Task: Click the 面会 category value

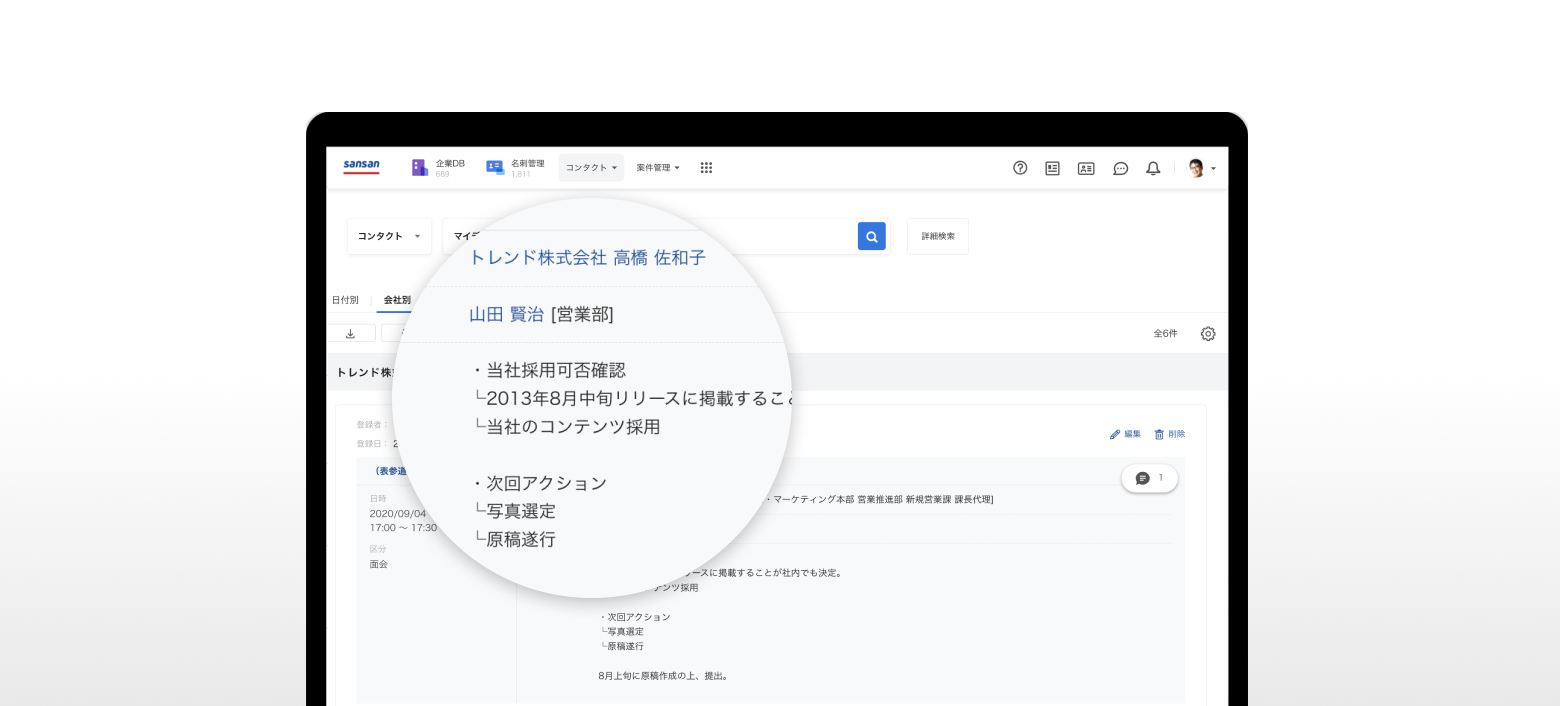Action: click(379, 564)
